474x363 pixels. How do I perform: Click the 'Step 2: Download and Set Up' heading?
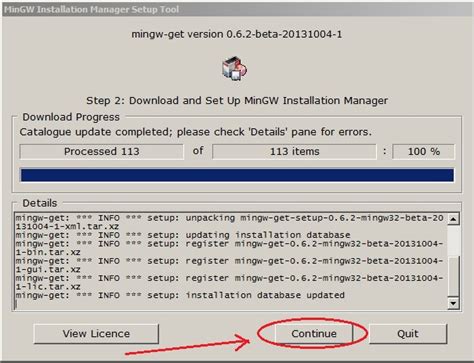click(x=237, y=100)
